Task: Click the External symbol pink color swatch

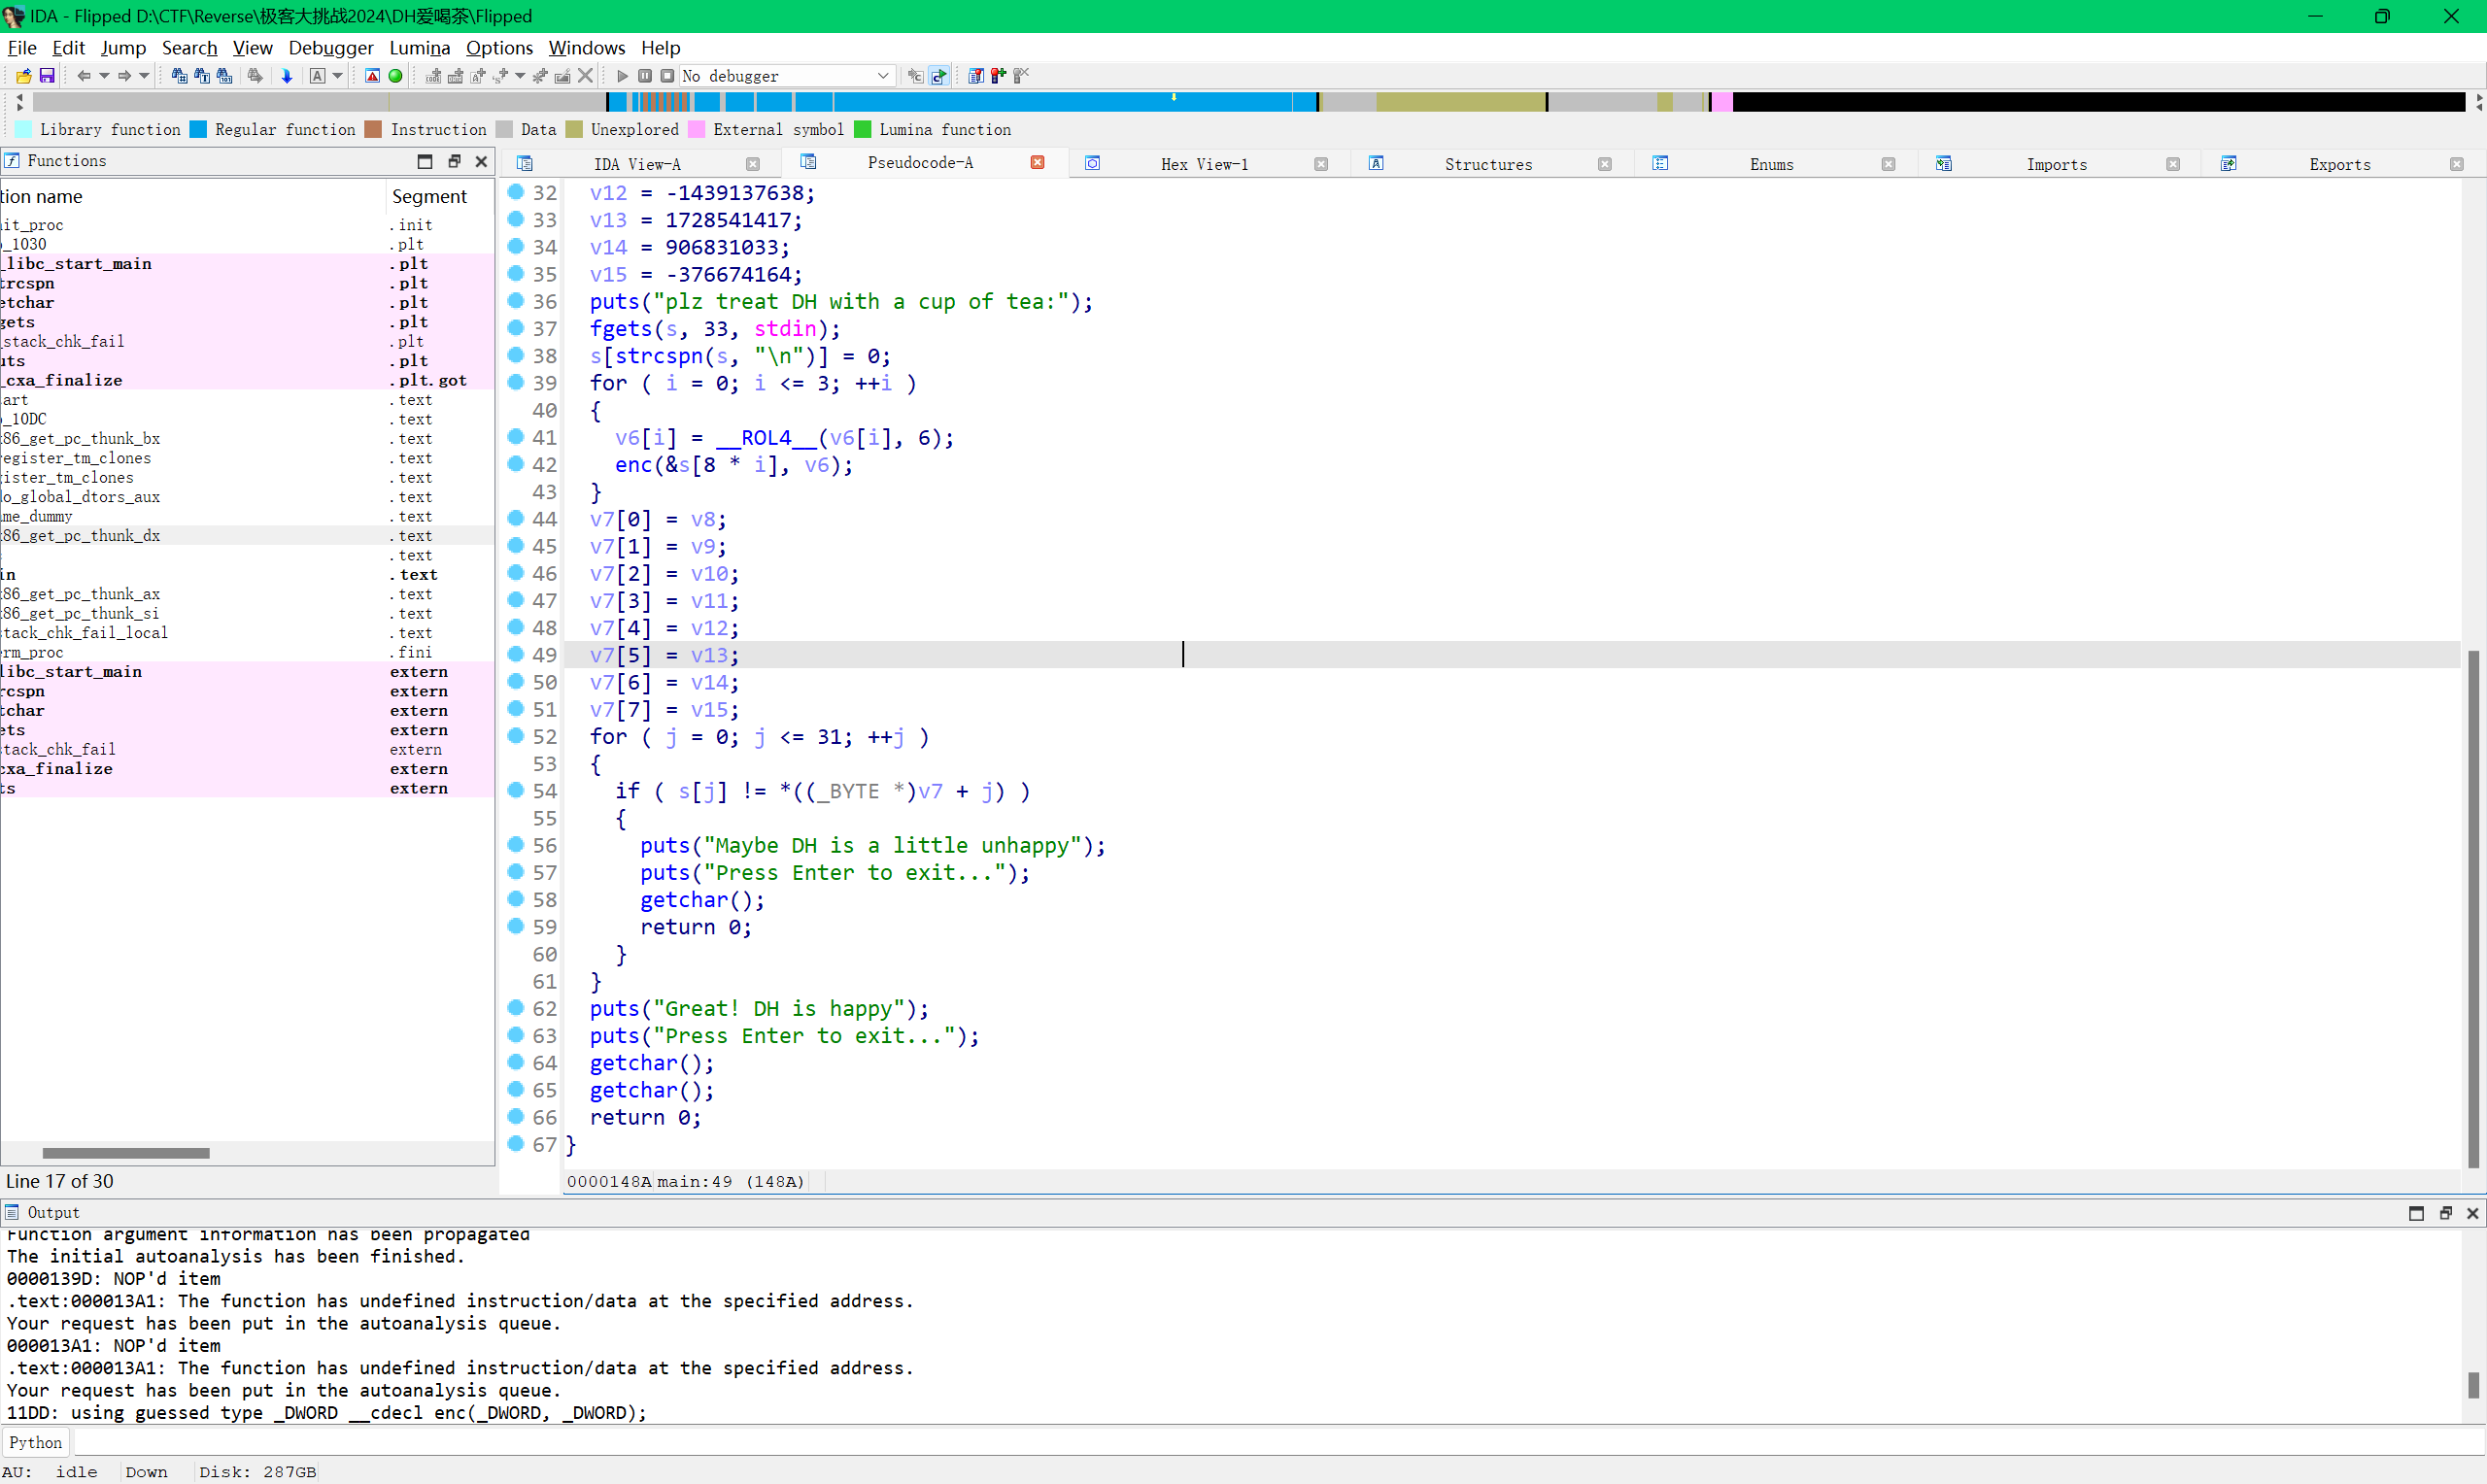Action: pyautogui.click(x=696, y=130)
